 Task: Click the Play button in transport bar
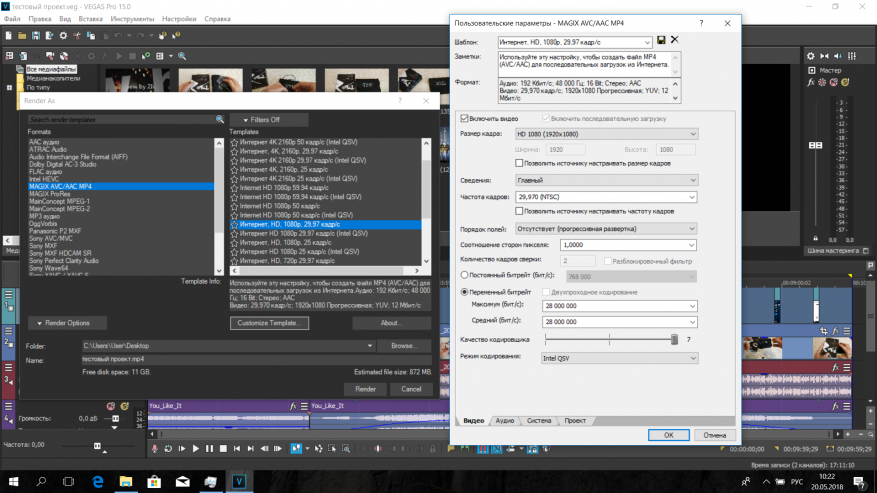pos(195,449)
